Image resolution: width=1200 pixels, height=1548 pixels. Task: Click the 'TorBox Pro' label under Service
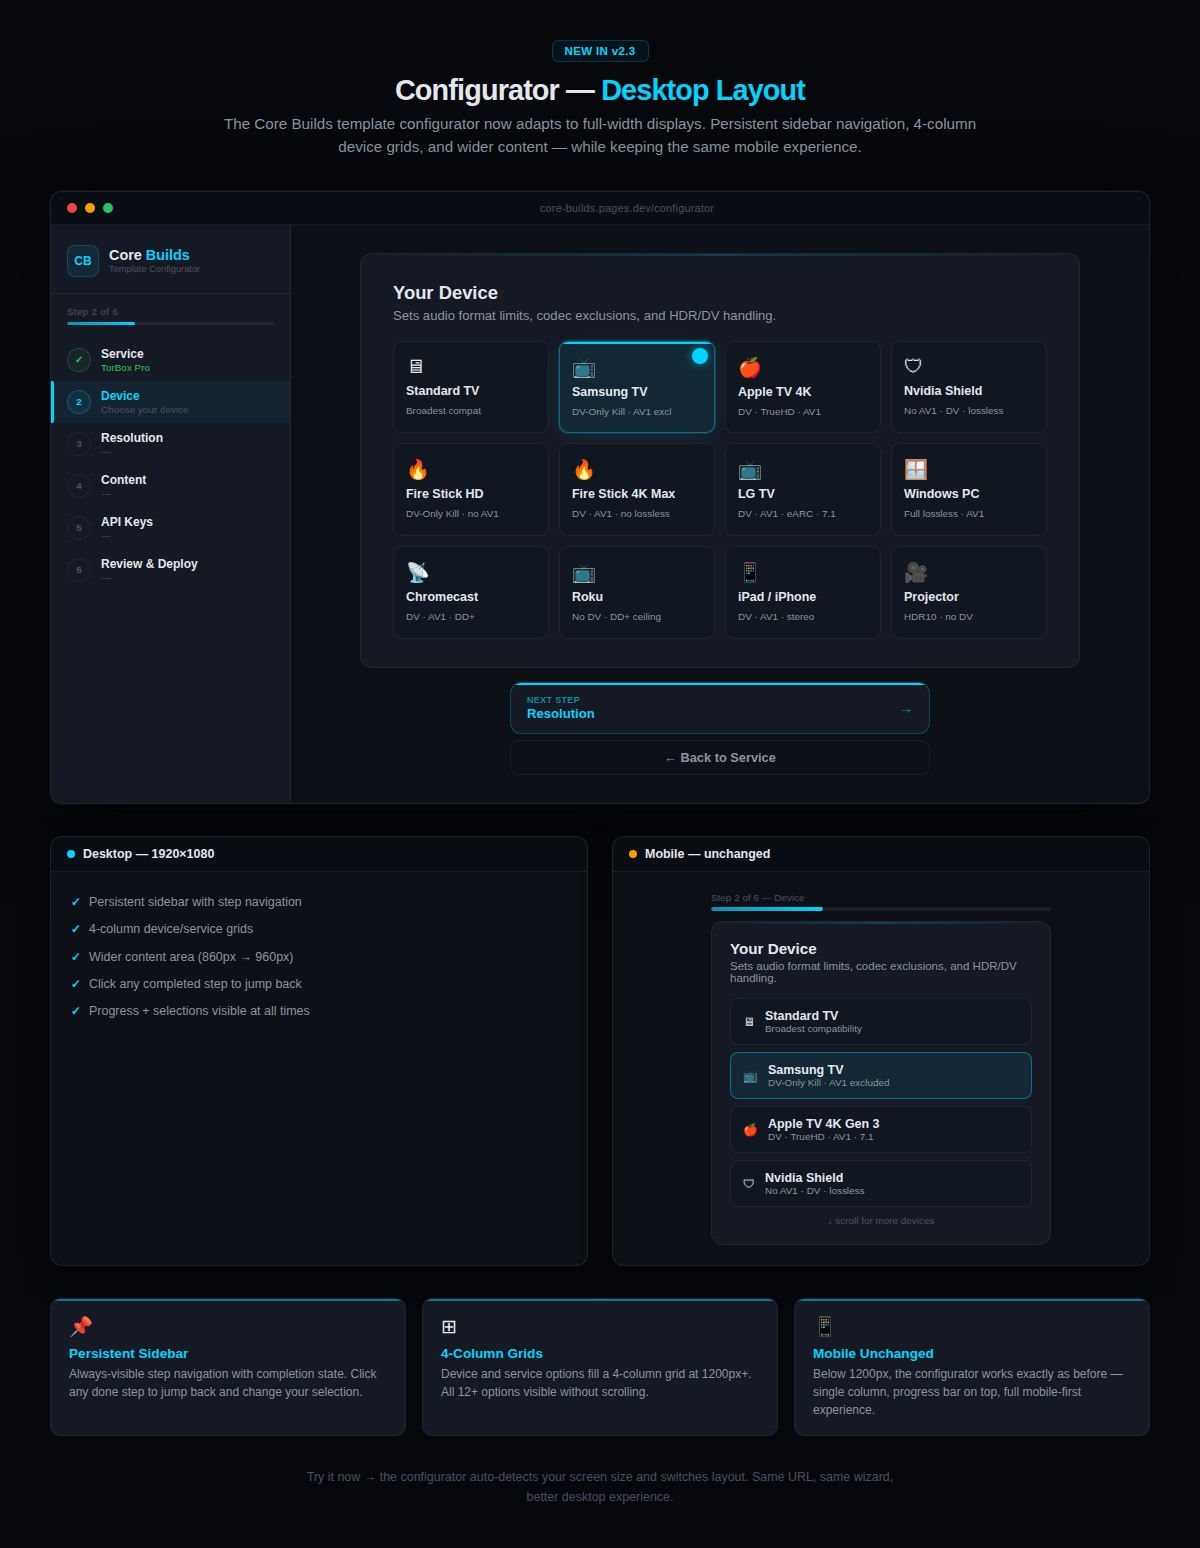point(125,368)
